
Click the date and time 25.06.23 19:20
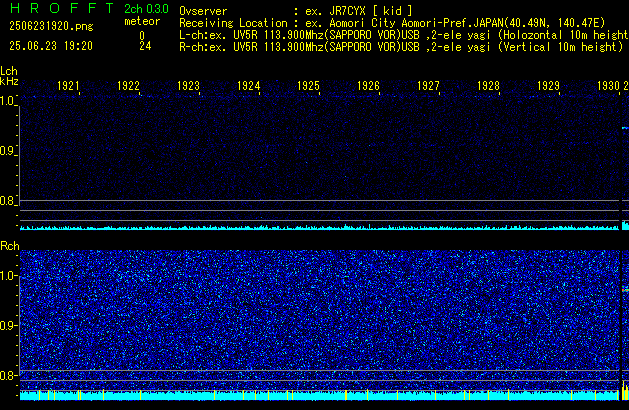click(51, 46)
